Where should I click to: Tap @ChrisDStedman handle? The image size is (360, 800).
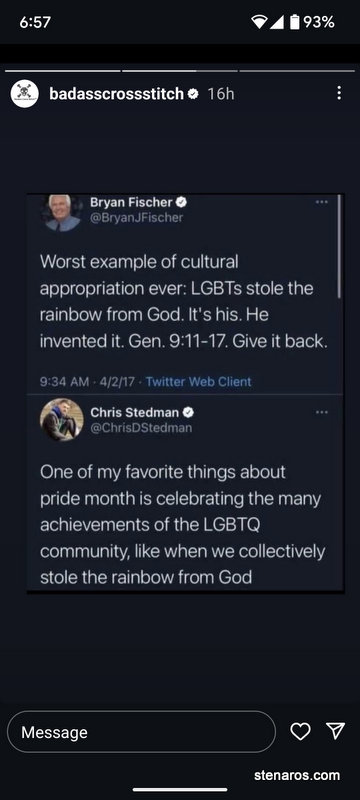pyautogui.click(x=141, y=428)
